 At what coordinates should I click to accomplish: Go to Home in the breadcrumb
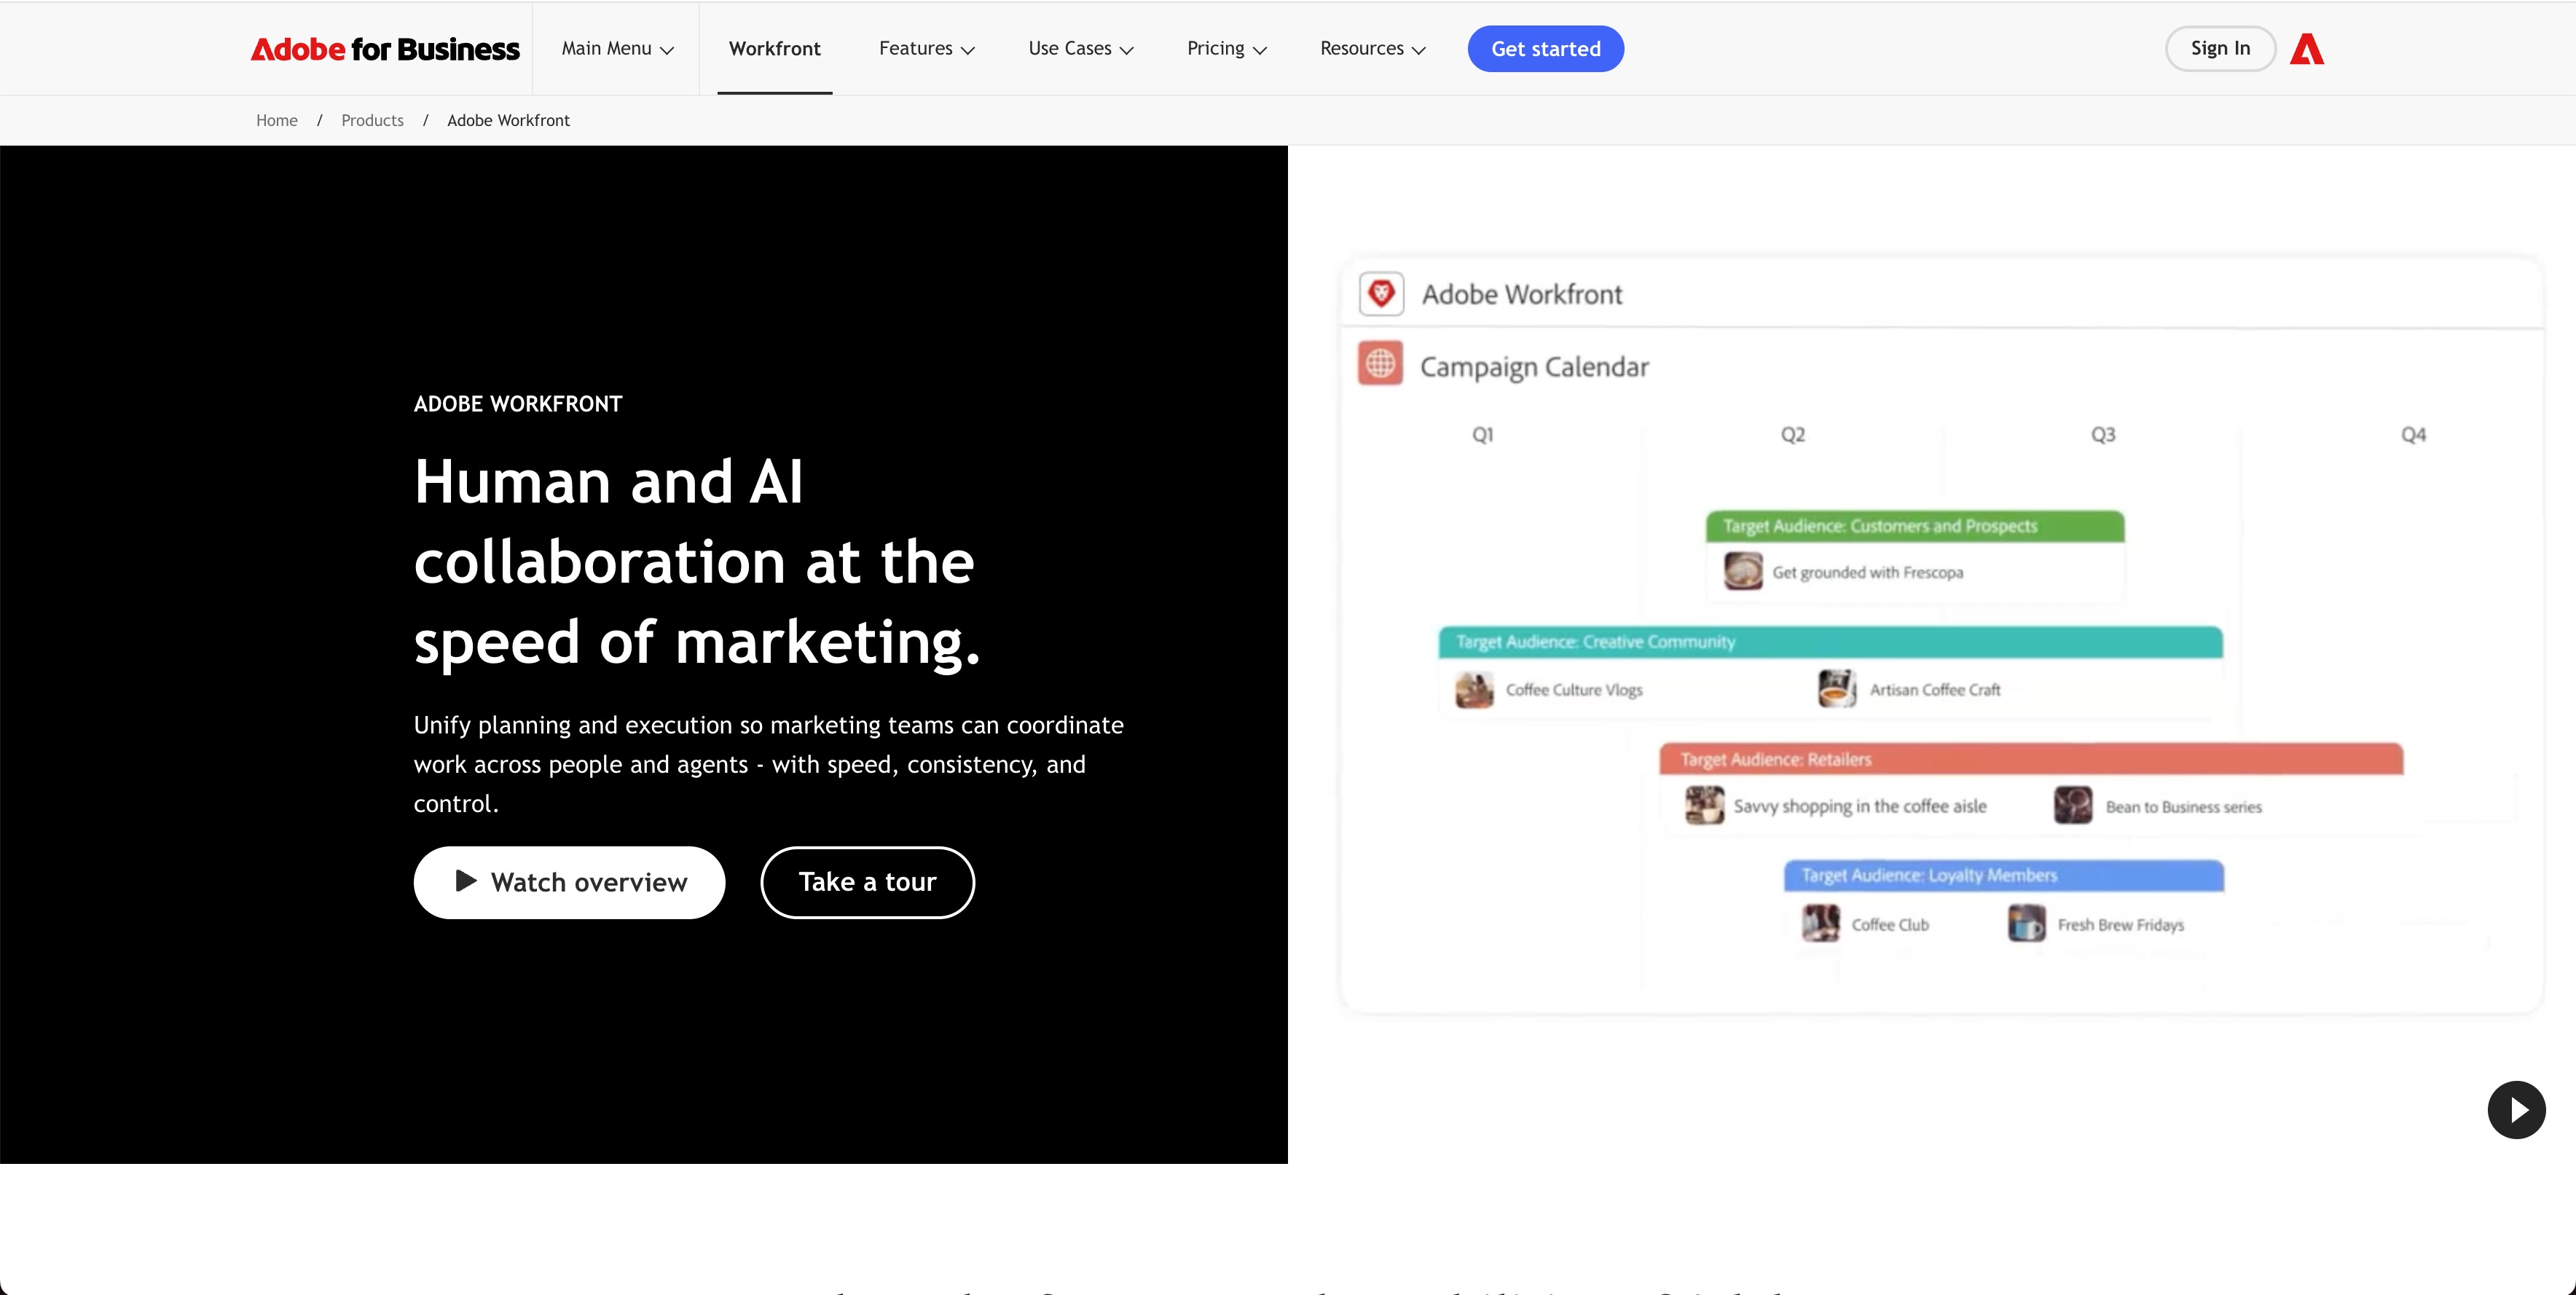point(277,121)
